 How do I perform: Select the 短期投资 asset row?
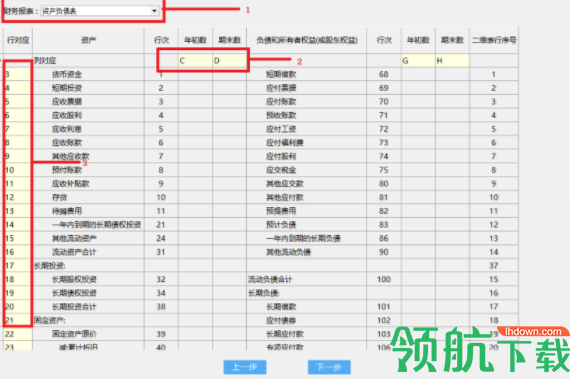point(67,88)
